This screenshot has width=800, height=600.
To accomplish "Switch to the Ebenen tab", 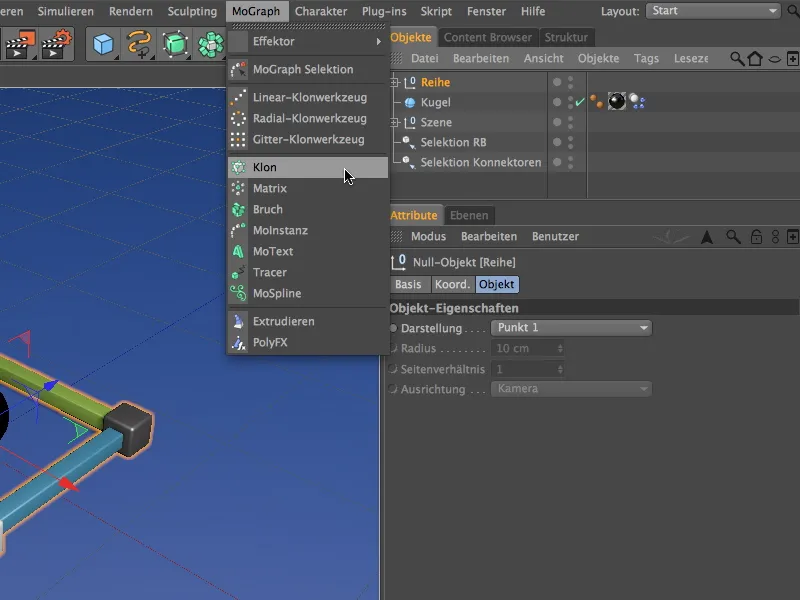I will (469, 215).
